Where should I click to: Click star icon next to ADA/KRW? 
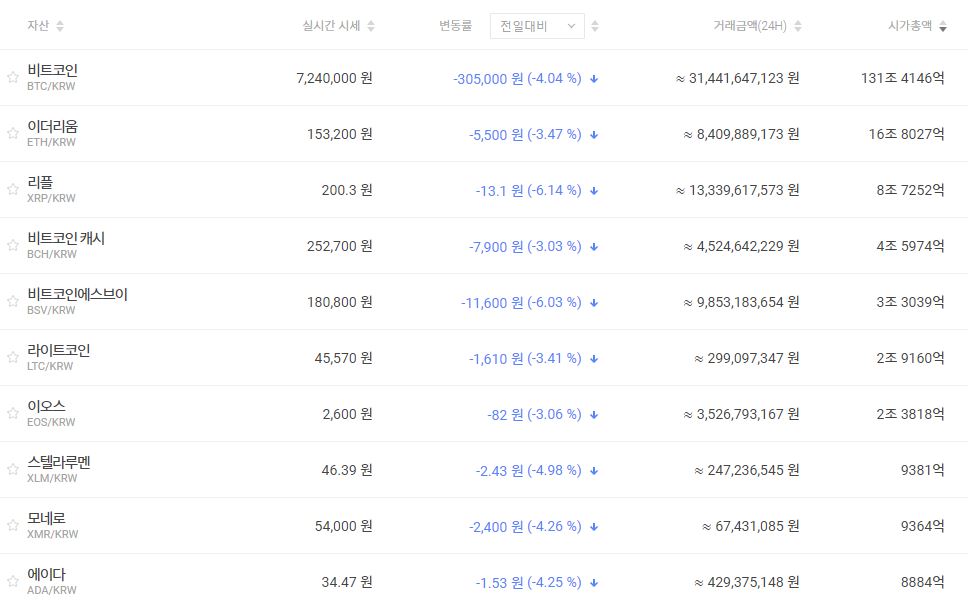(x=13, y=581)
